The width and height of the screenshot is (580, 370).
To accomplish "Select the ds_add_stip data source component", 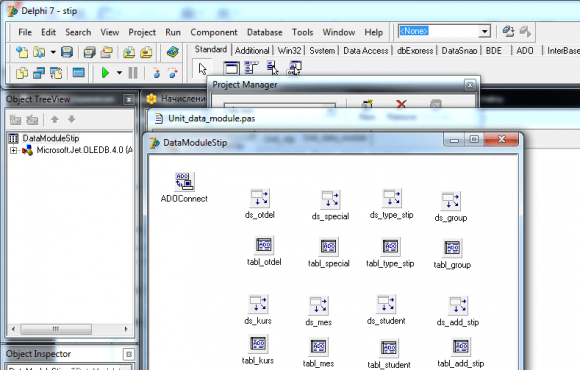I will [458, 305].
